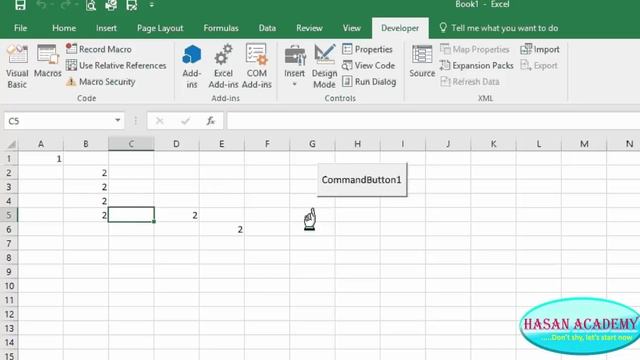Select row 1 header
The width and height of the screenshot is (640, 360).
click(9, 158)
